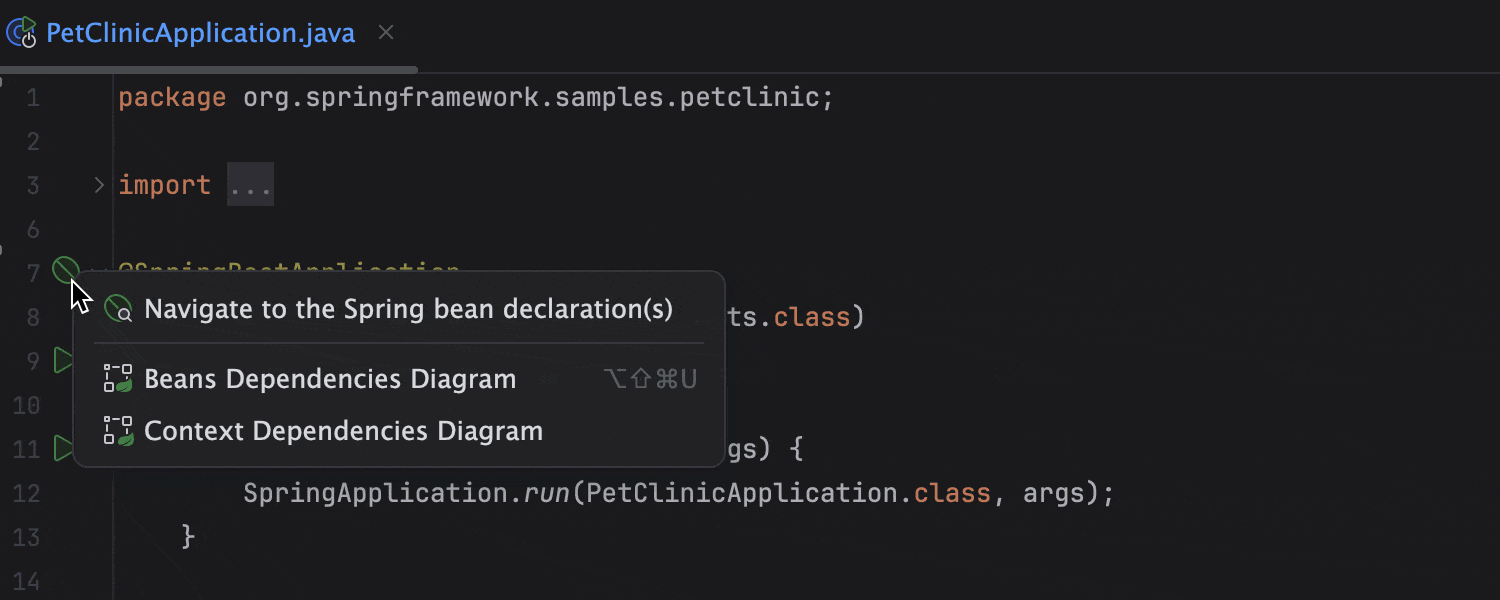Click the Spring icon on the PetClinicApplication.java tab
The height and width of the screenshot is (600, 1500).
[x=22, y=33]
